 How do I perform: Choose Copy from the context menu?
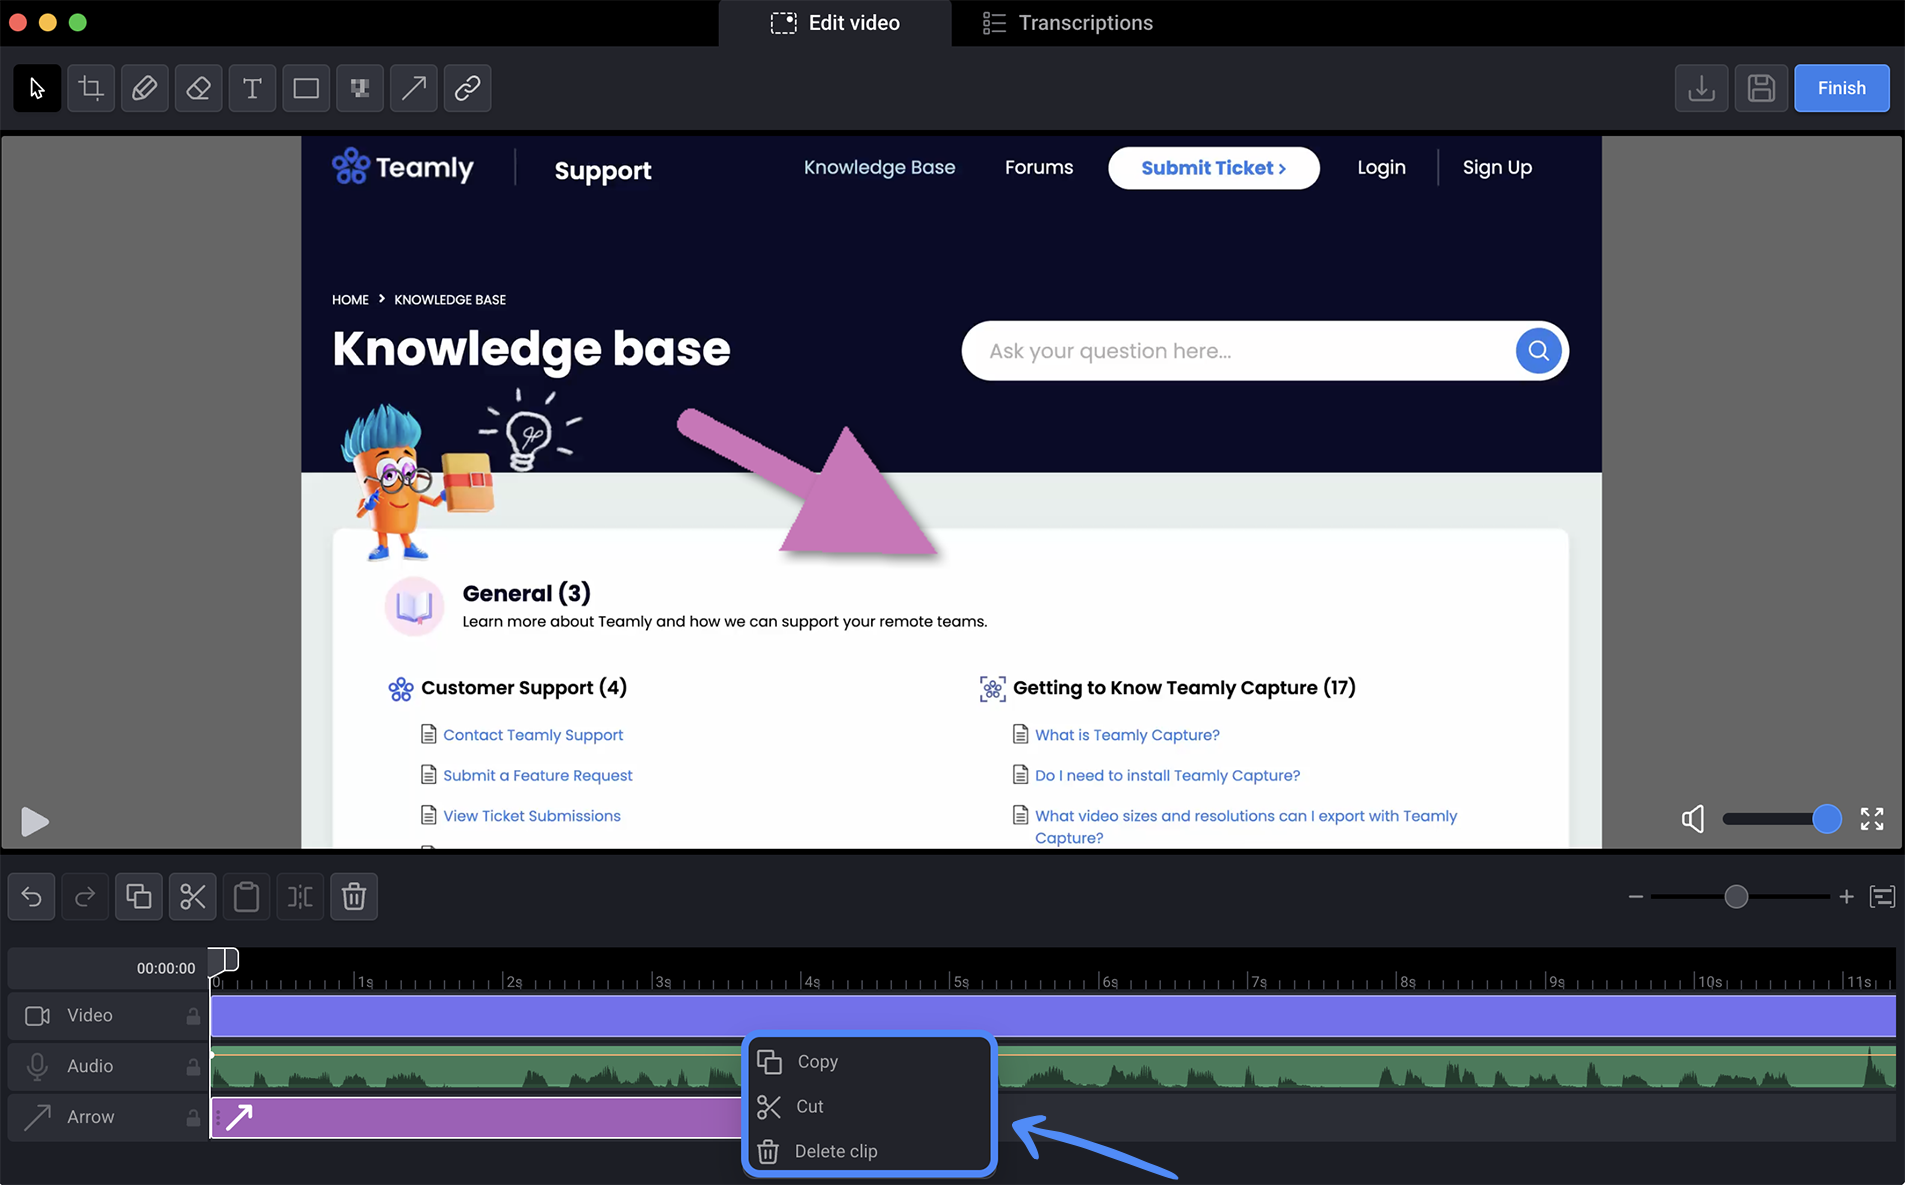869,1062
